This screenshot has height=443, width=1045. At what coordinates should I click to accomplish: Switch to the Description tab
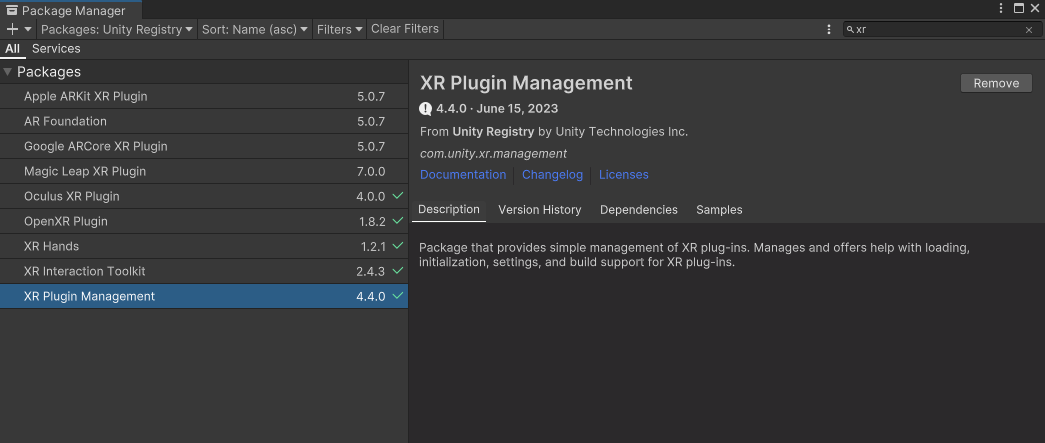point(449,210)
